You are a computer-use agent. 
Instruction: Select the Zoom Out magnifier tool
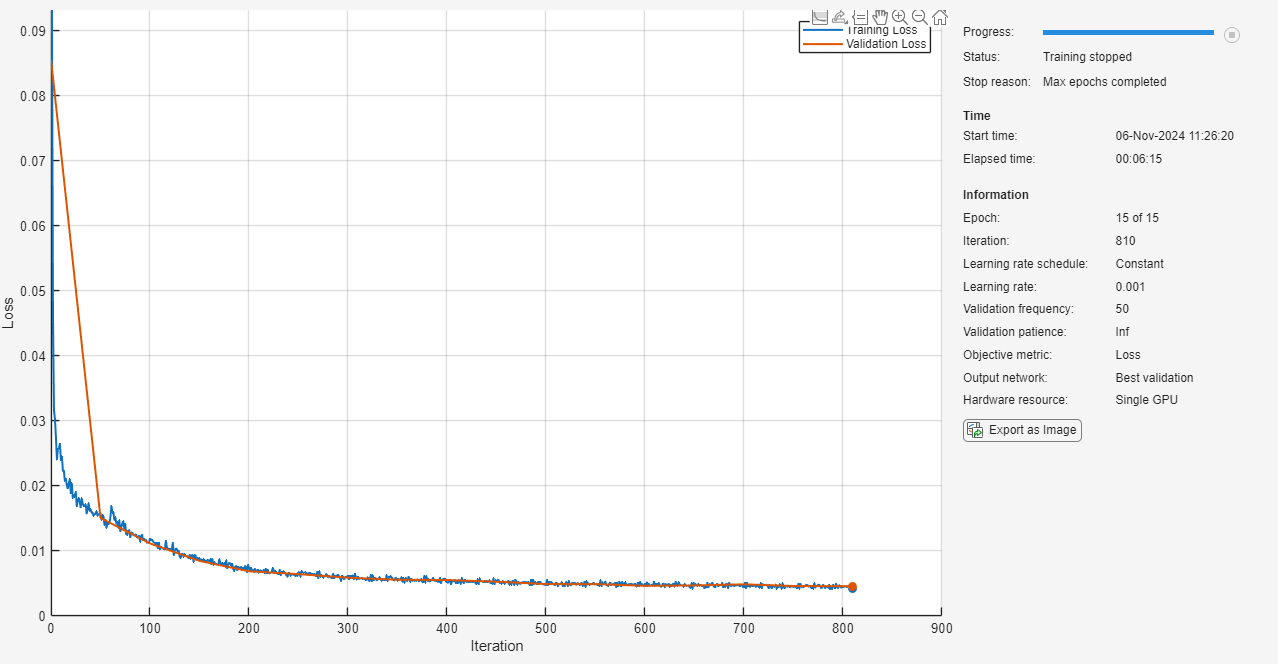[920, 16]
